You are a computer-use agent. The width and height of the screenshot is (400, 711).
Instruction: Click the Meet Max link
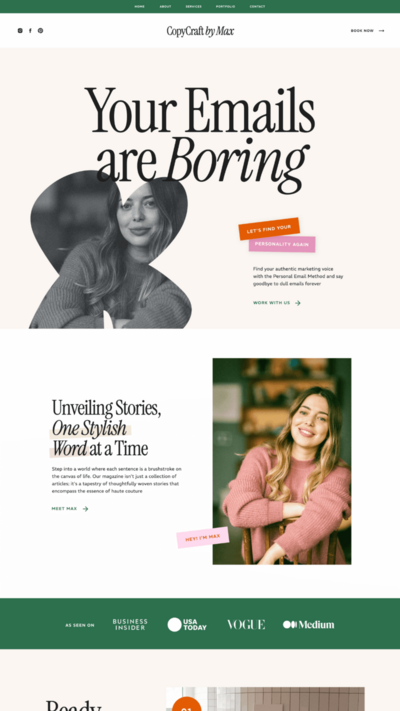coord(64,509)
